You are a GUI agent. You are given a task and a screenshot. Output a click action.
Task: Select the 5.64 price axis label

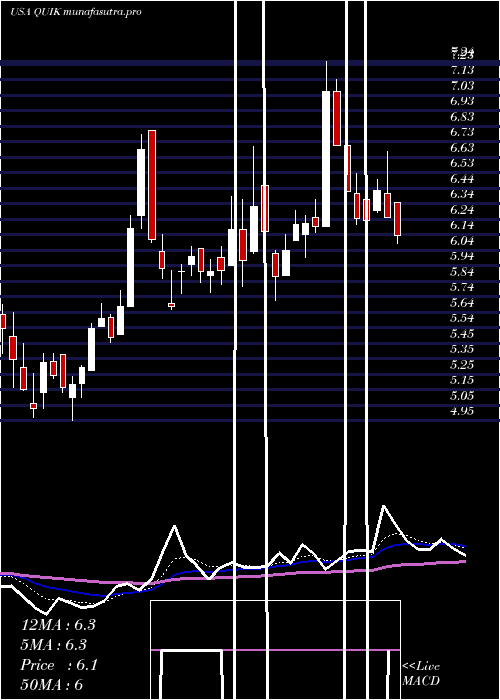pyautogui.click(x=462, y=303)
